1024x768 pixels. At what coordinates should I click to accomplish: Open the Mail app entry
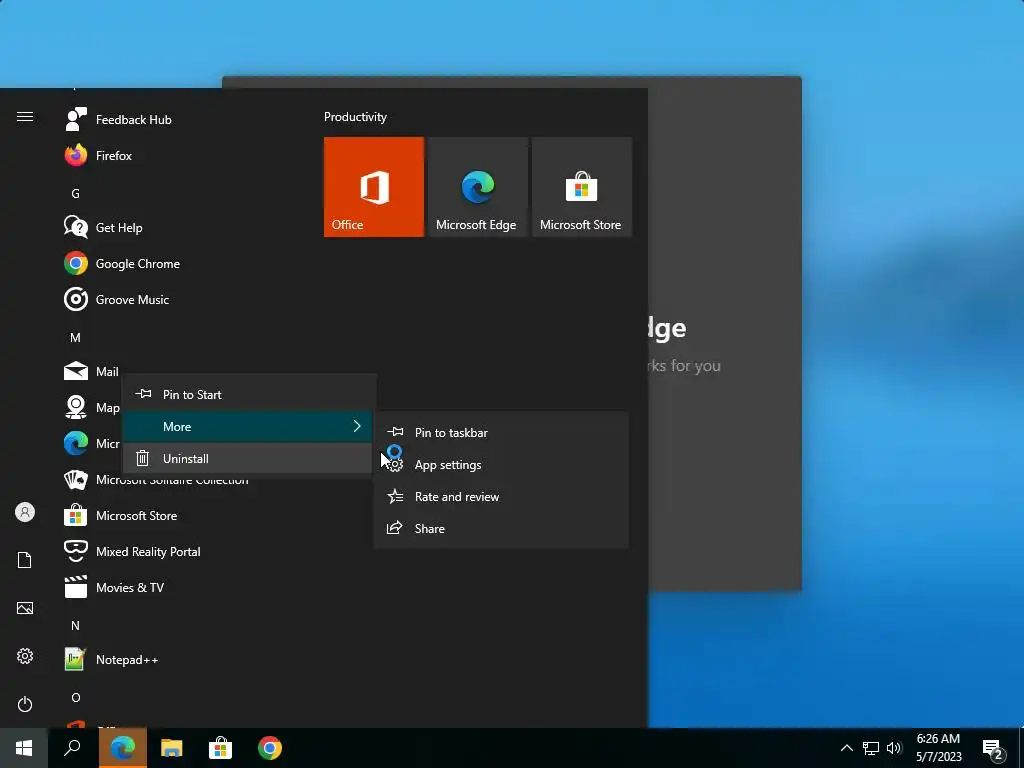tap(91, 371)
